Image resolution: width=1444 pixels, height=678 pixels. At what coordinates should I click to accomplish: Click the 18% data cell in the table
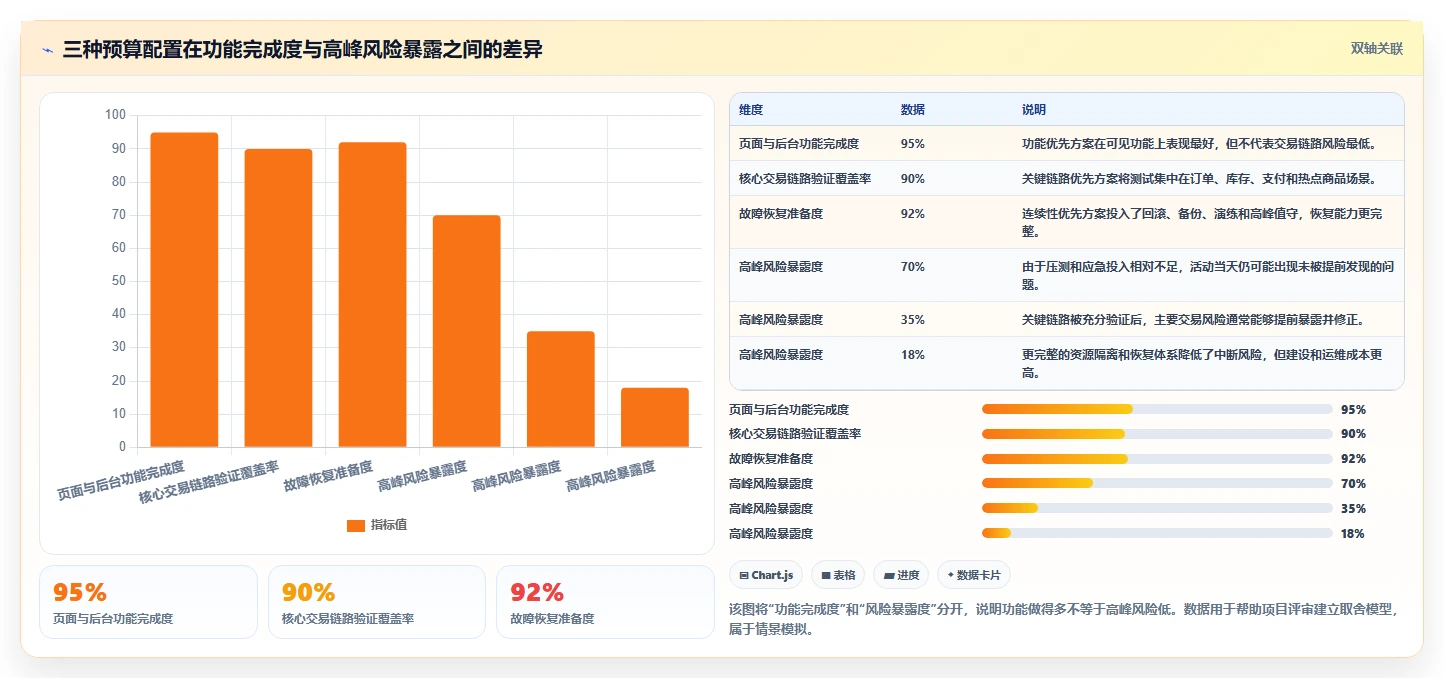pyautogui.click(x=913, y=355)
